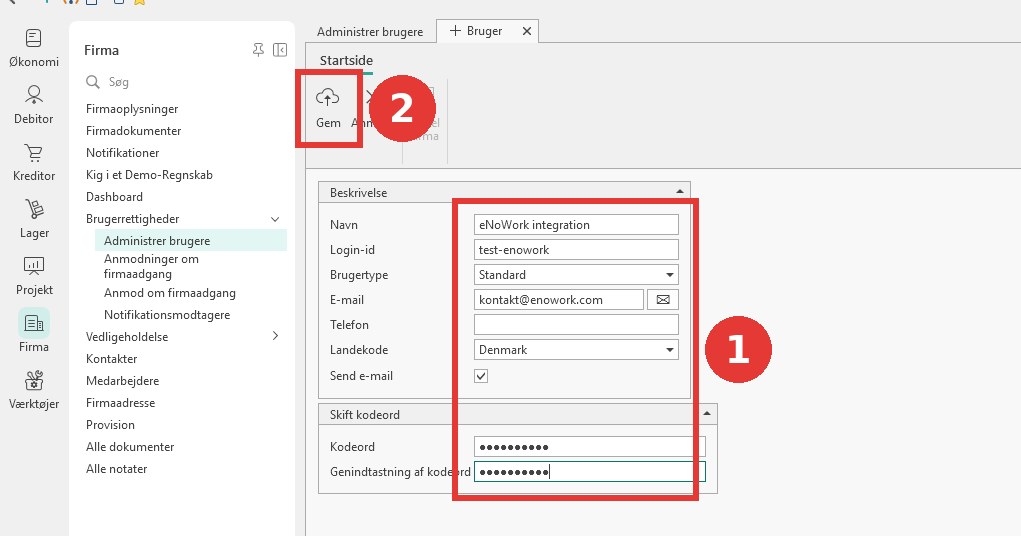Click the empty Telefon field
Screen dimensions: 1021x536
[x=576, y=324]
